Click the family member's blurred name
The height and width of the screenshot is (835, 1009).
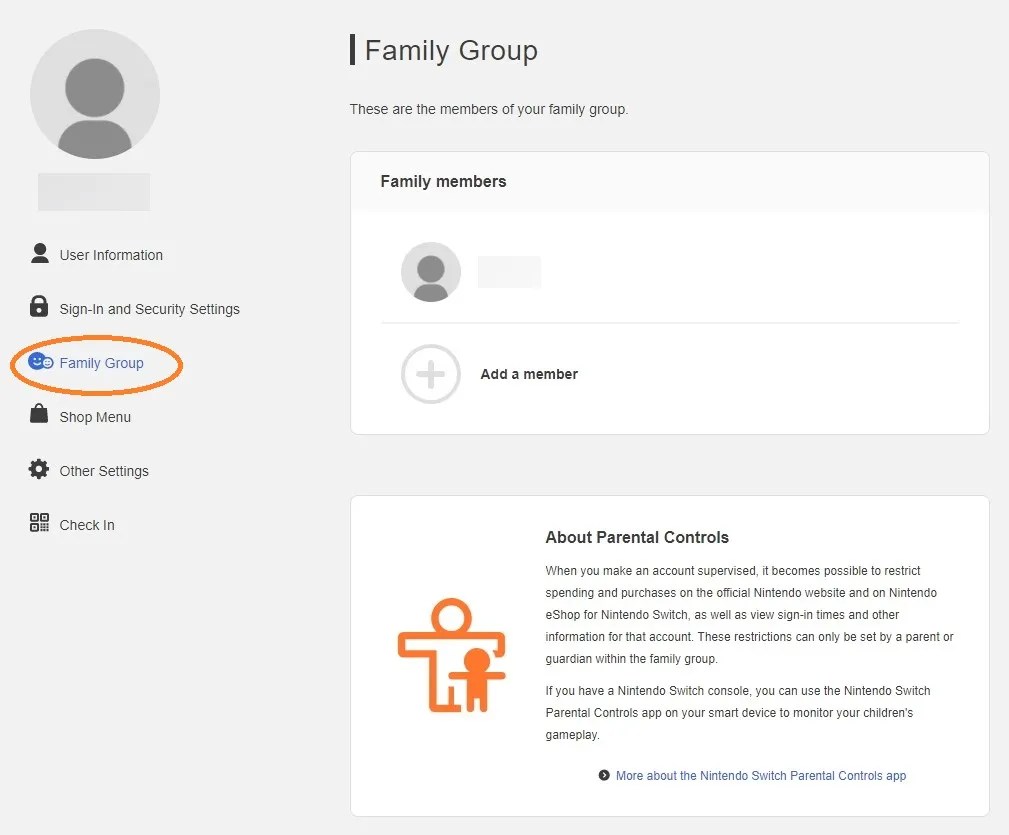509,272
